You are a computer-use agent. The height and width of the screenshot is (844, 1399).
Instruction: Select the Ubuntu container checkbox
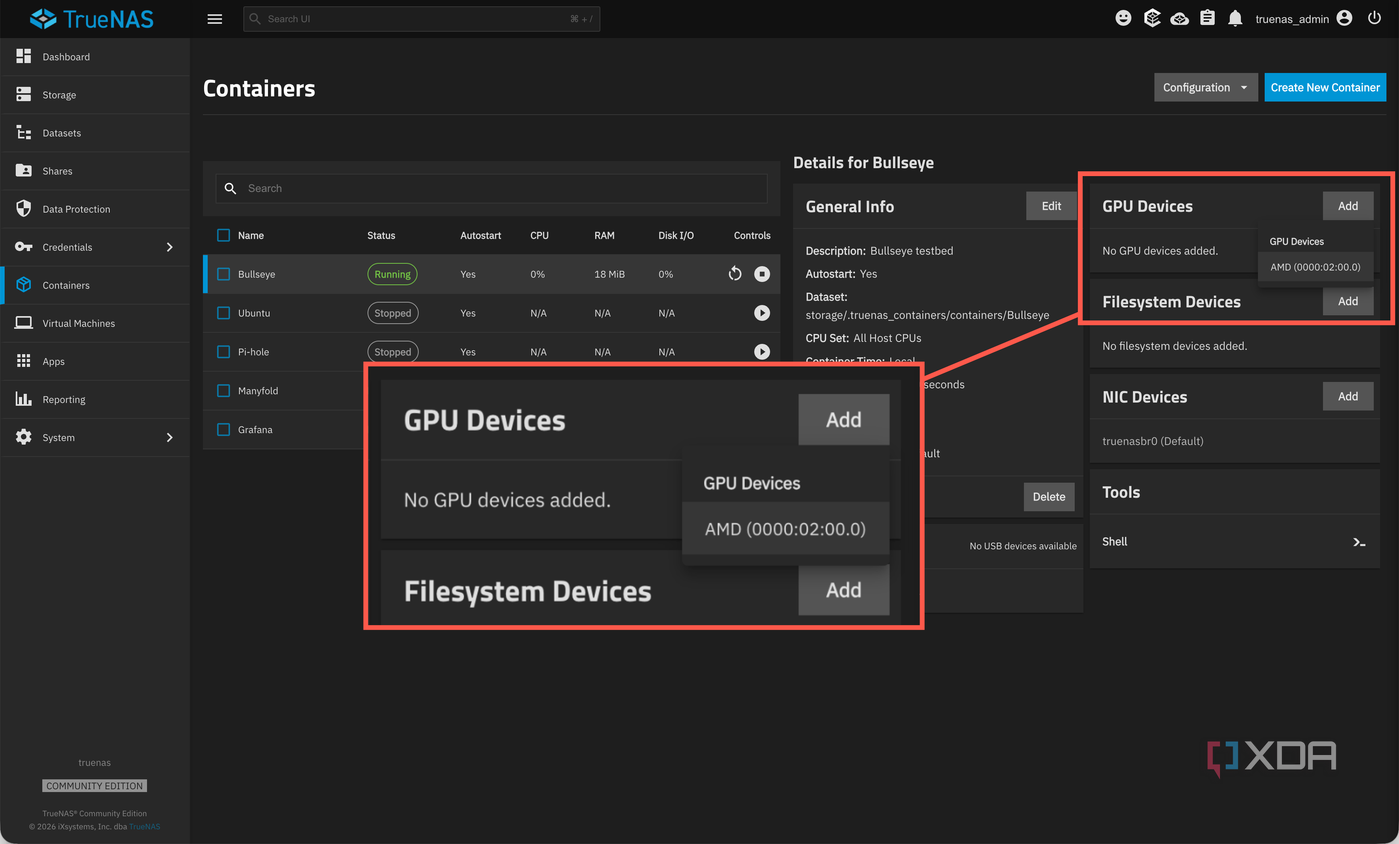pyautogui.click(x=224, y=313)
